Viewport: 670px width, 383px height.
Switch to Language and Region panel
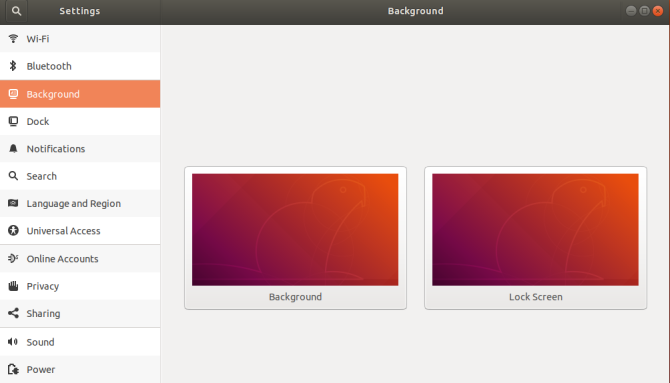tap(80, 203)
